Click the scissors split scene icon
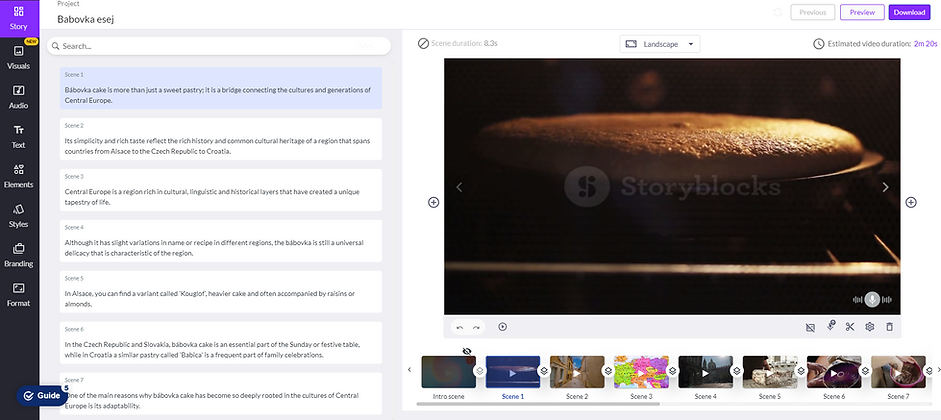Screen dimensions: 941x420 pyautogui.click(x=850, y=327)
